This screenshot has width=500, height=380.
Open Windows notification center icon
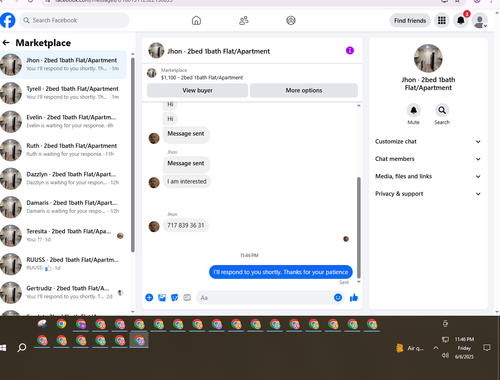pyautogui.click(x=487, y=348)
